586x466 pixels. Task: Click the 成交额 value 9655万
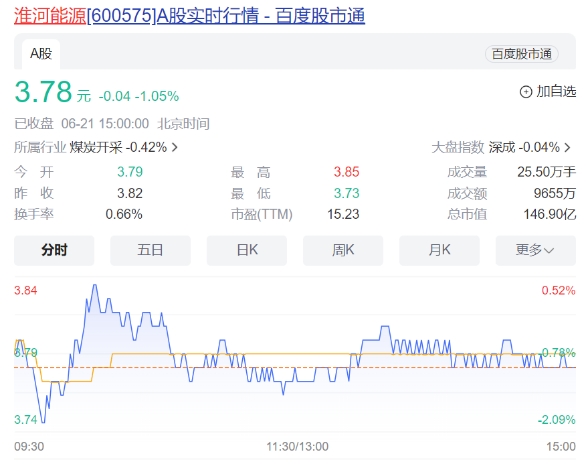[x=555, y=193]
